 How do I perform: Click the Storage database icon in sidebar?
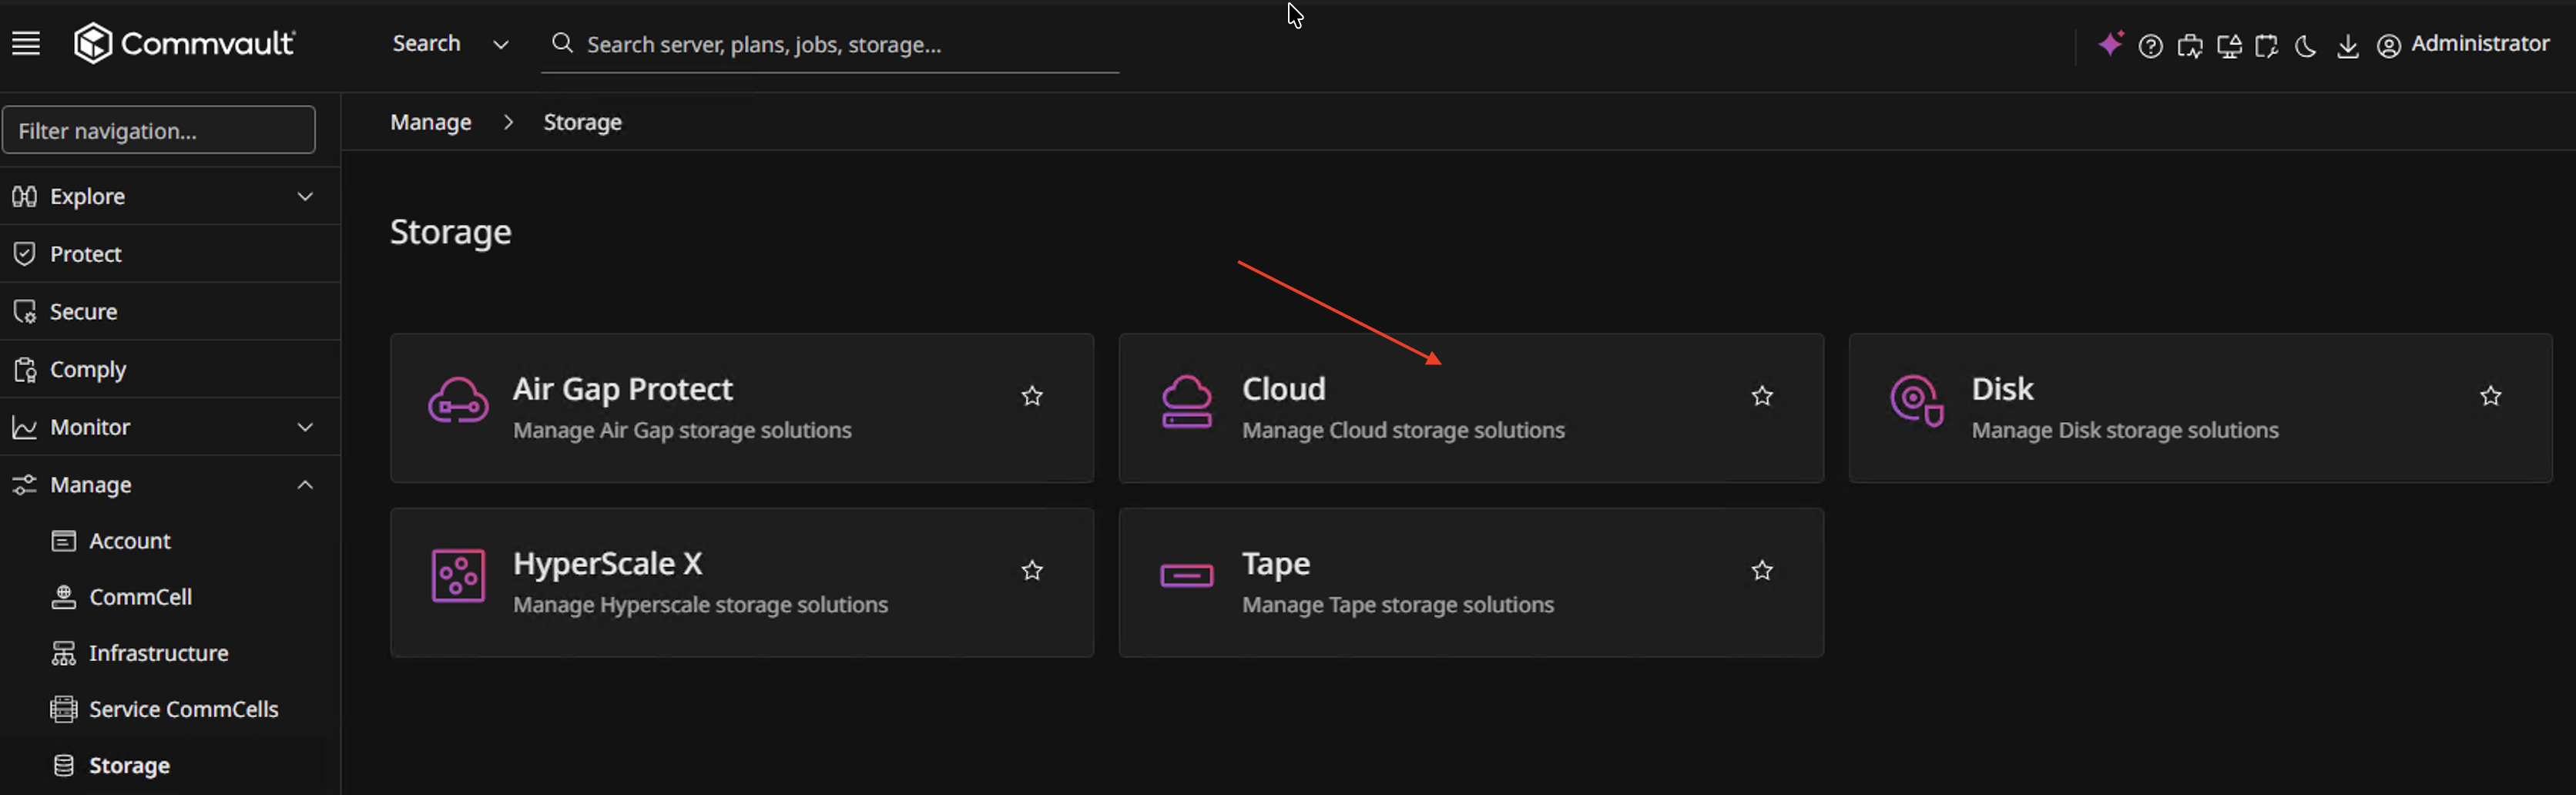pos(63,765)
